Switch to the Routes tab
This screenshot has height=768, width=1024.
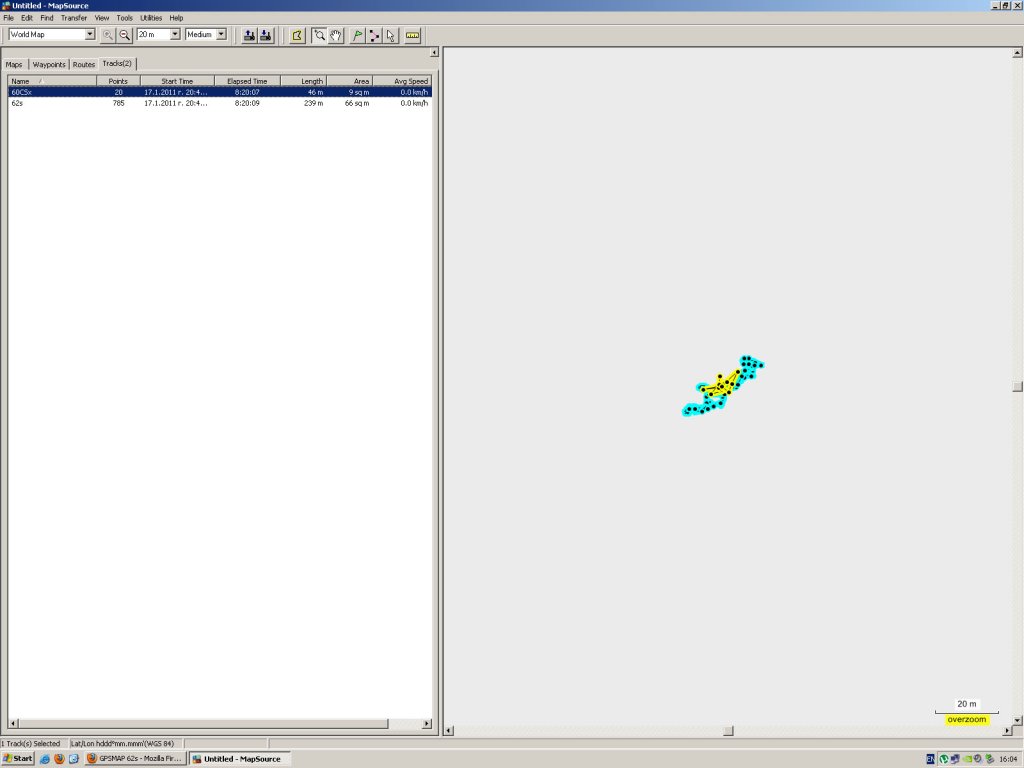pyautogui.click(x=84, y=65)
